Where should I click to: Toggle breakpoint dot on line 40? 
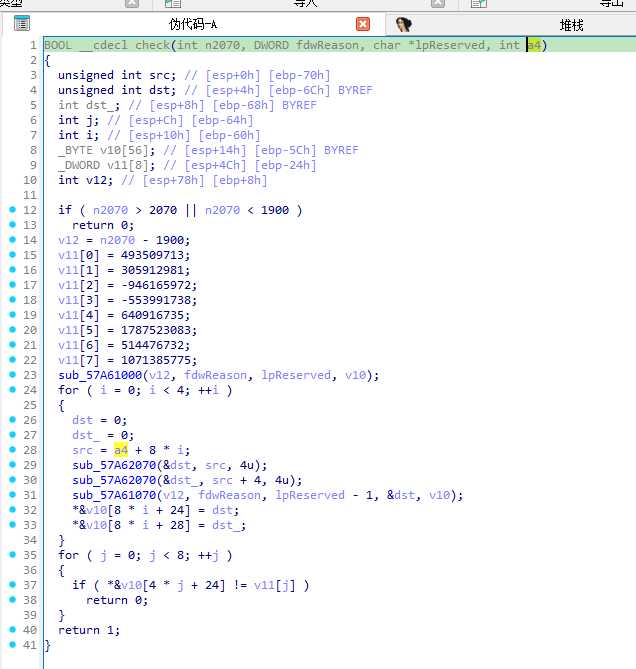pos(11,630)
